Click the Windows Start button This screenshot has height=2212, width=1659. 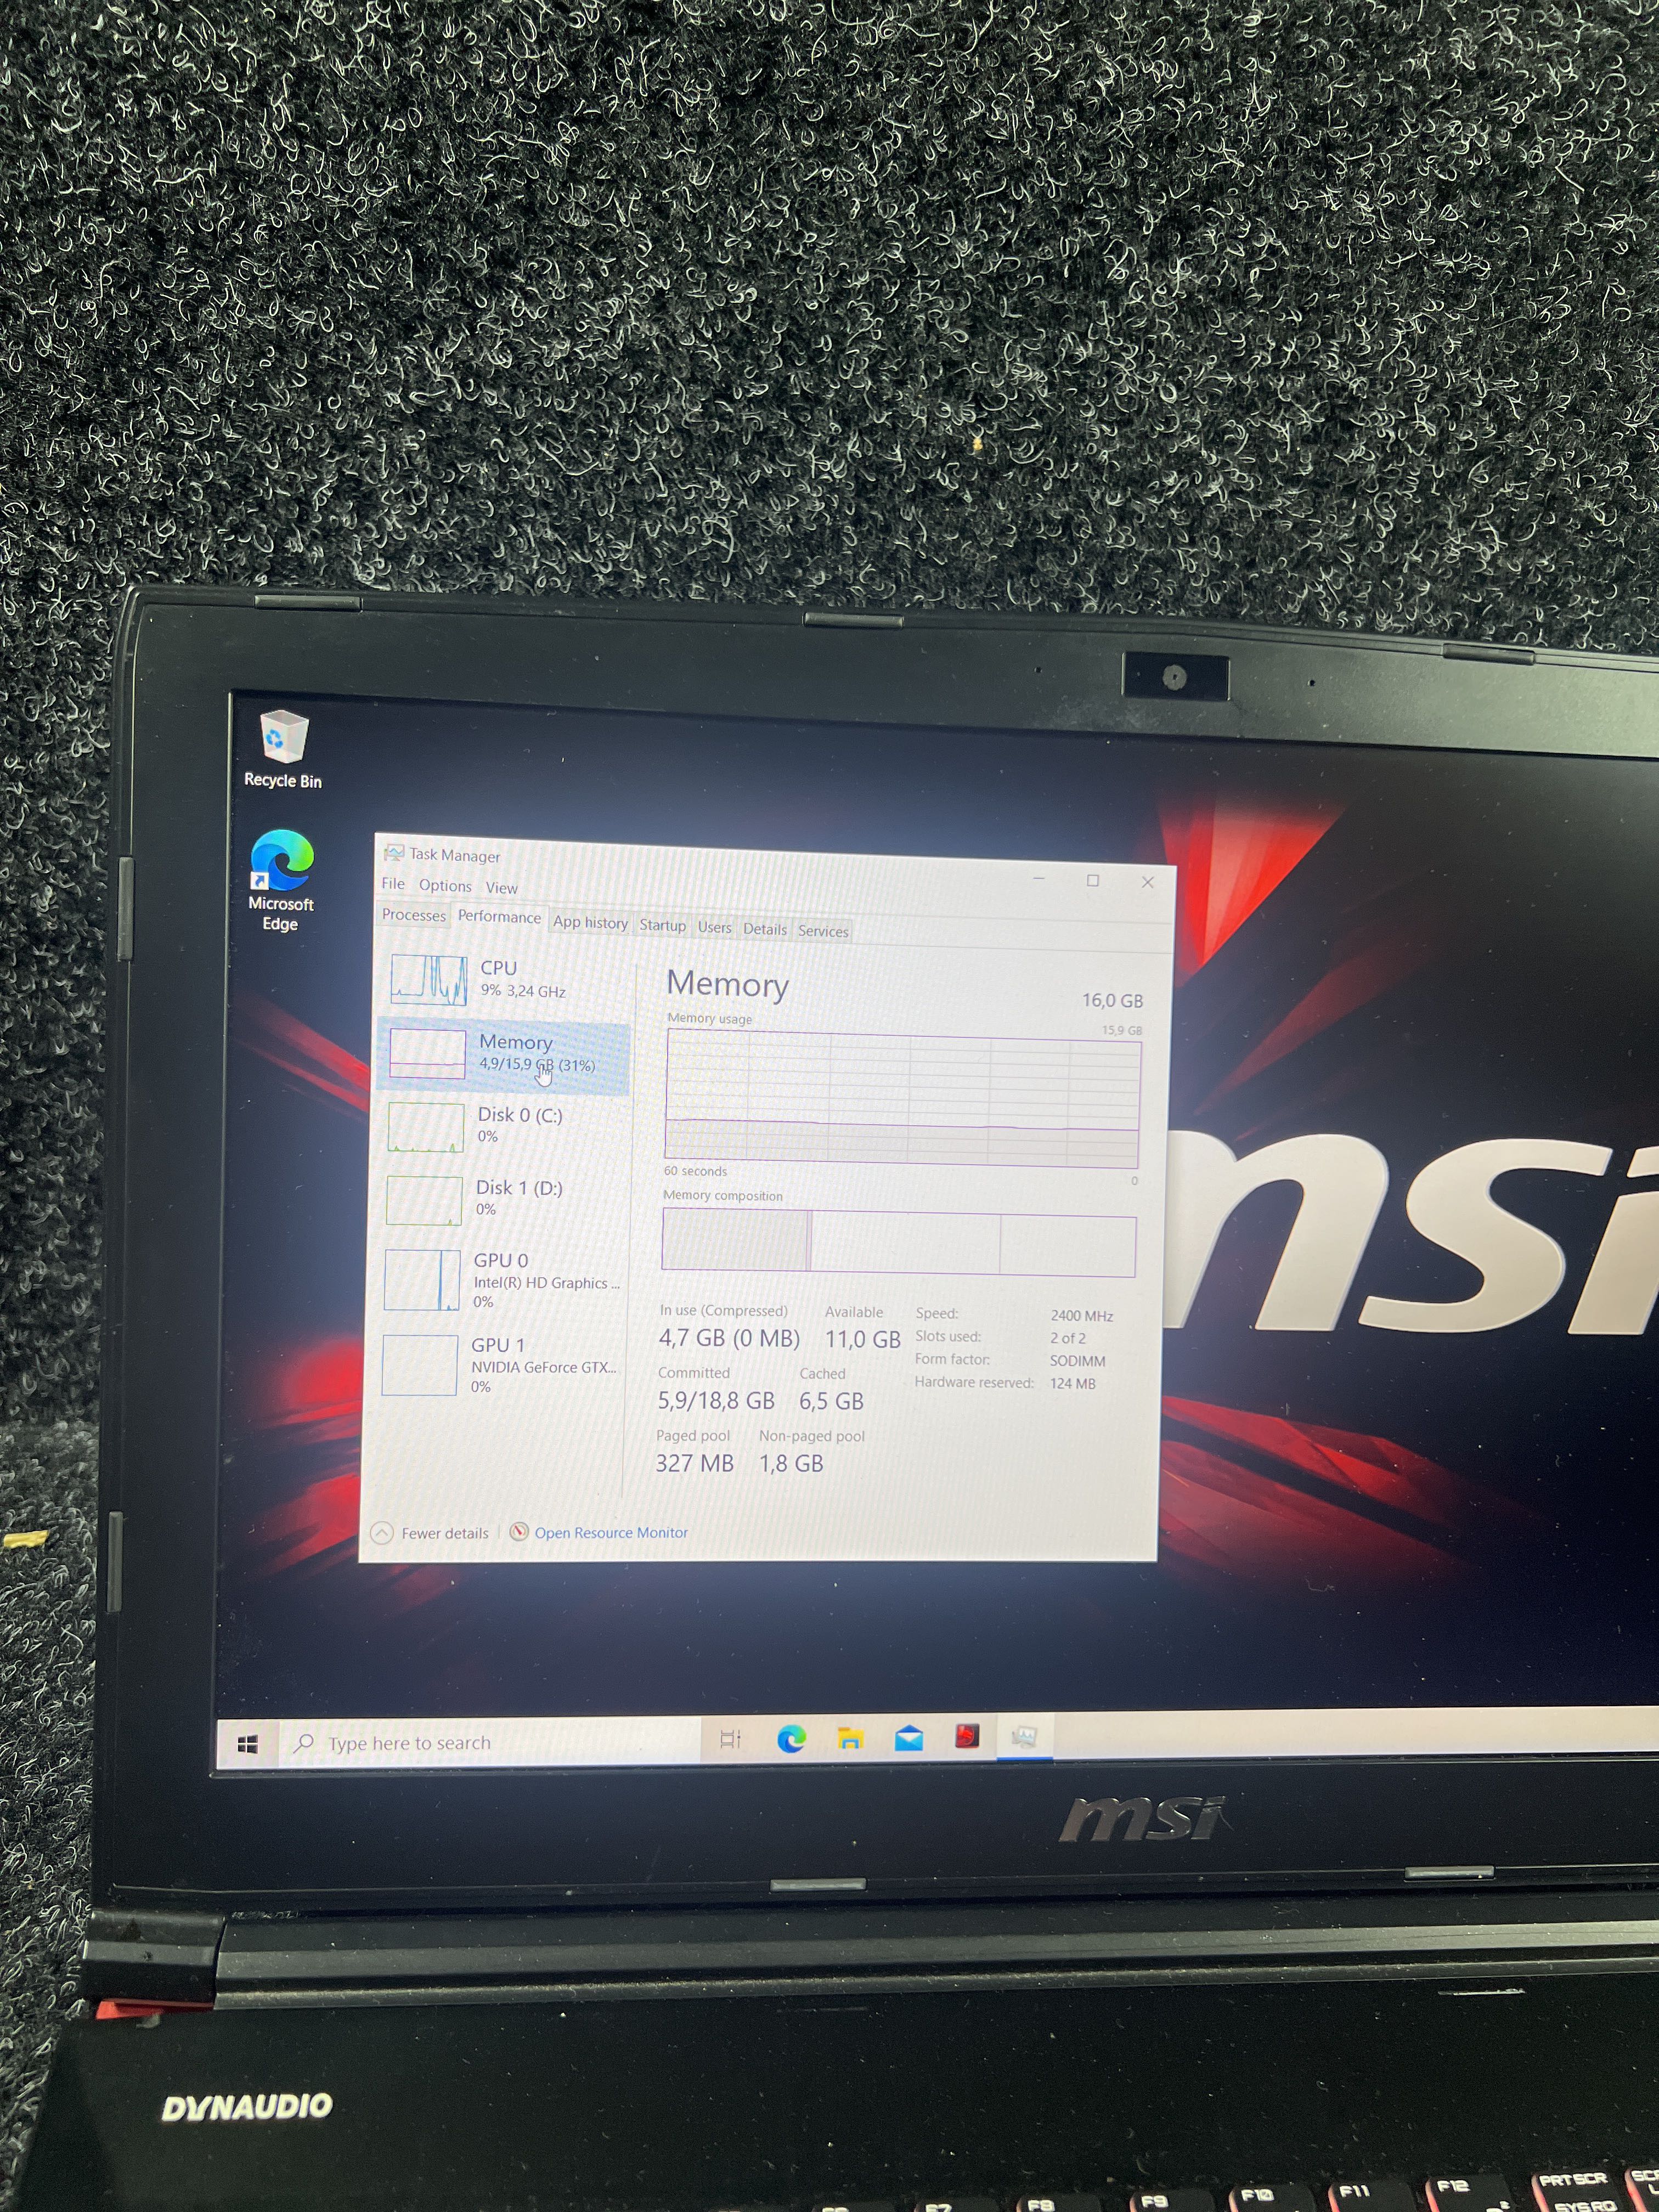pyautogui.click(x=248, y=1744)
